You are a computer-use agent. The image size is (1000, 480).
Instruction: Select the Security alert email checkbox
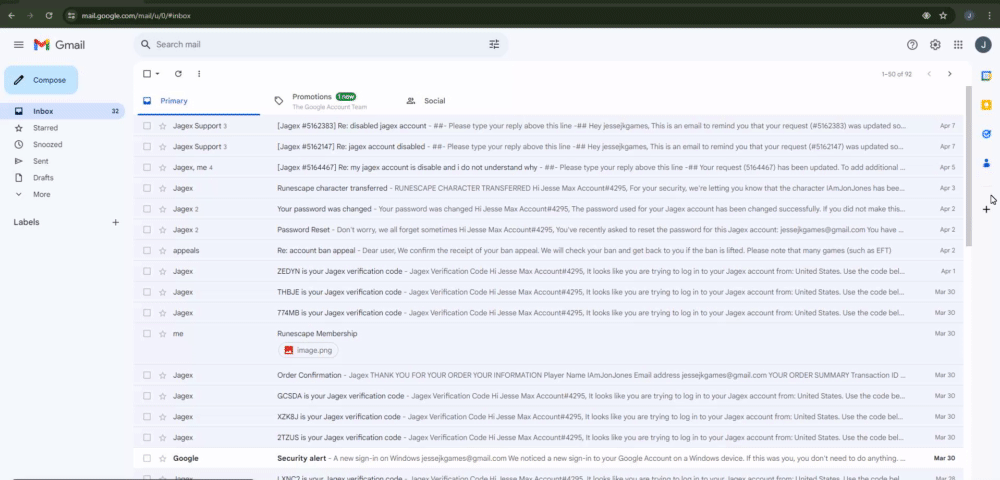(x=147, y=458)
